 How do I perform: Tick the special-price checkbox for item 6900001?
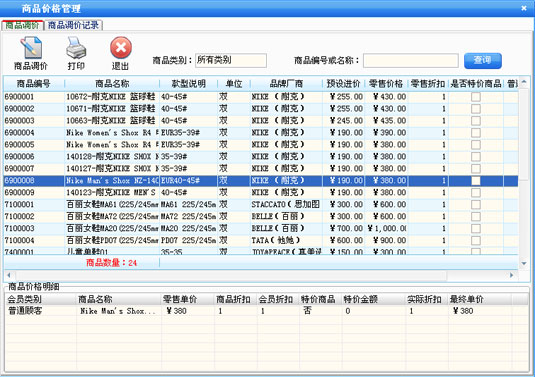pos(476,97)
